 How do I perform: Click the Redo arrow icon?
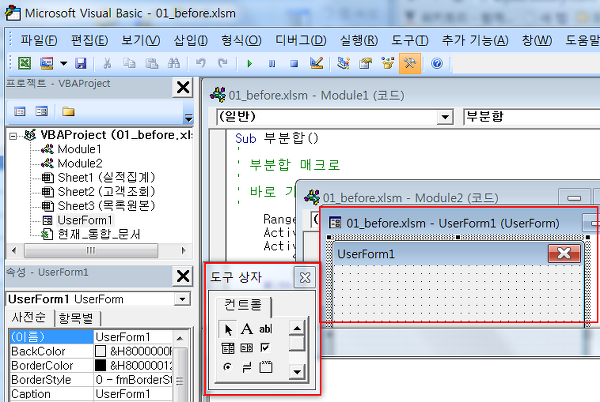coord(223,63)
